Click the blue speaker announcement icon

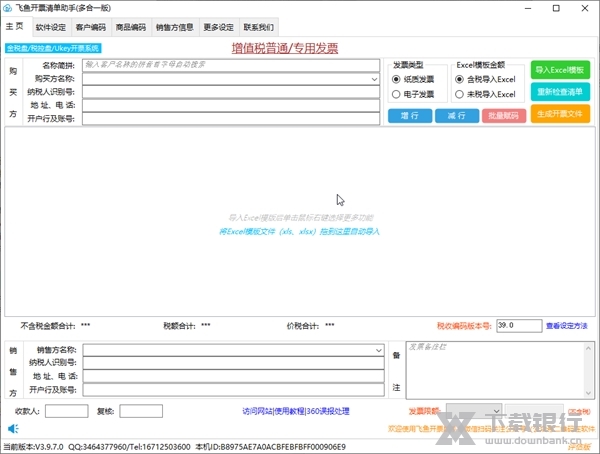[x=13, y=428]
